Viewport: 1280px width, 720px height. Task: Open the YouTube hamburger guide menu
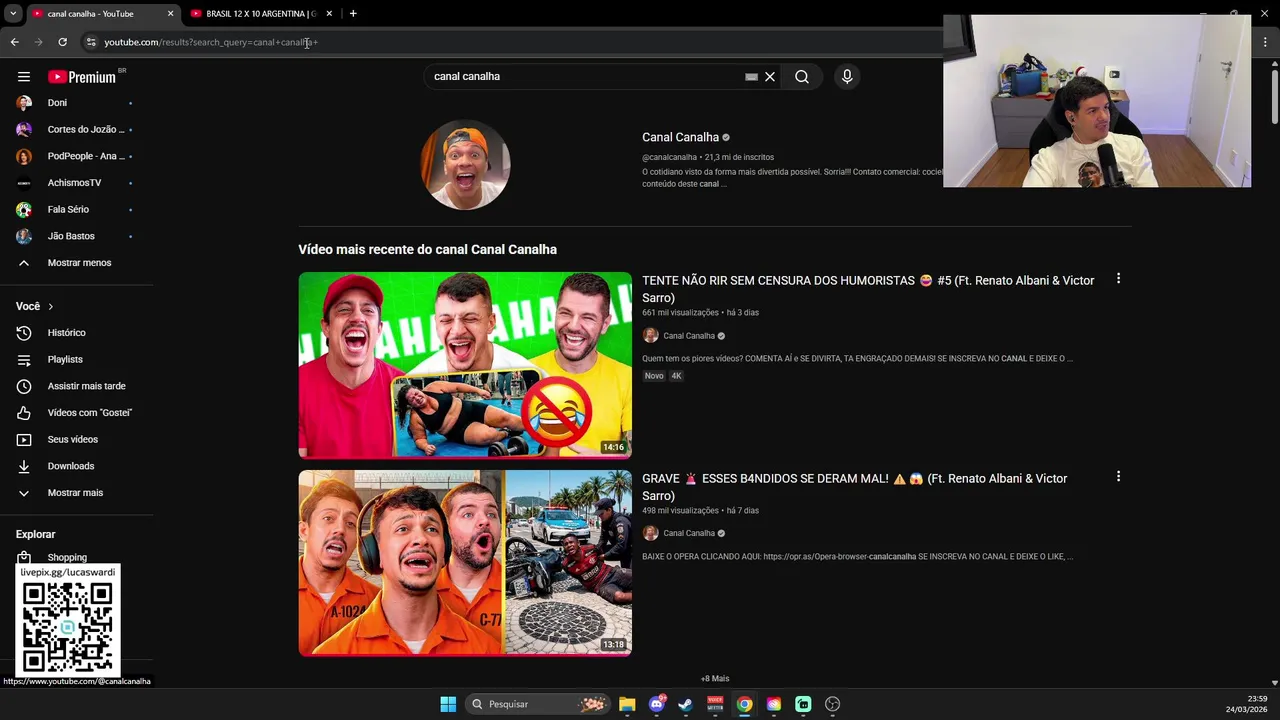click(24, 76)
